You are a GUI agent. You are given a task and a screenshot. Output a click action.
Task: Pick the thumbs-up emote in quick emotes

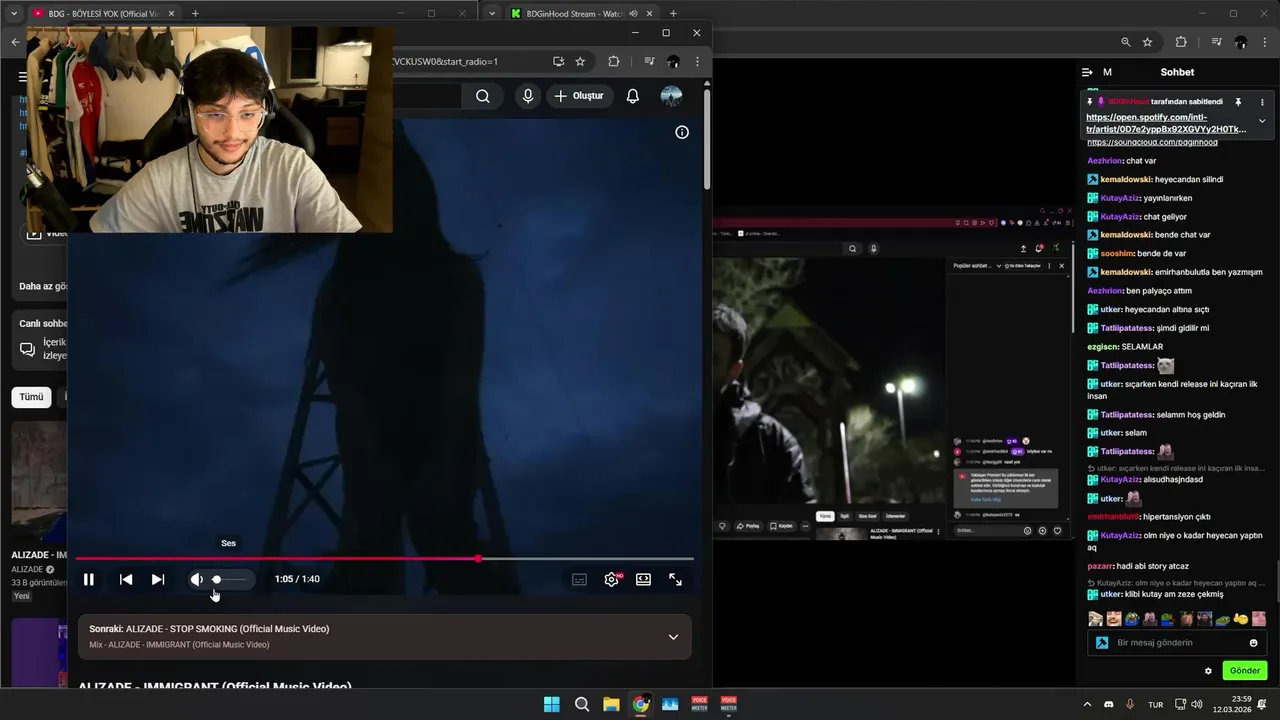click(1240, 619)
